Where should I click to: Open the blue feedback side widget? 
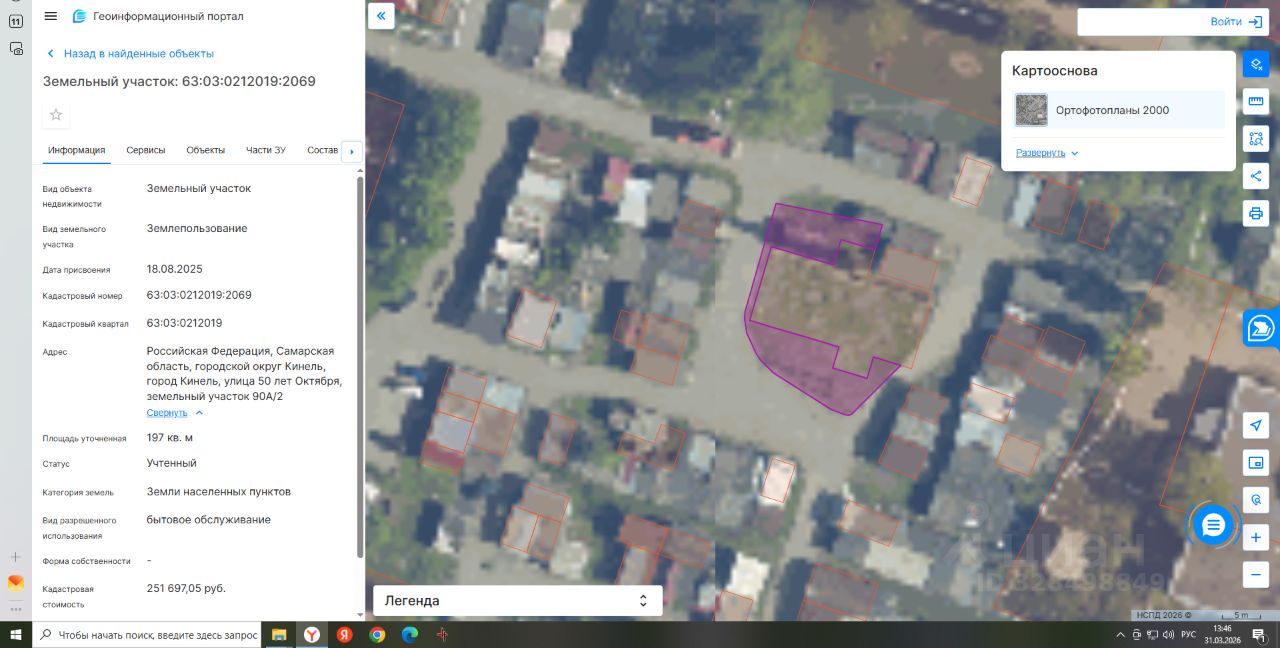[x=1261, y=328]
